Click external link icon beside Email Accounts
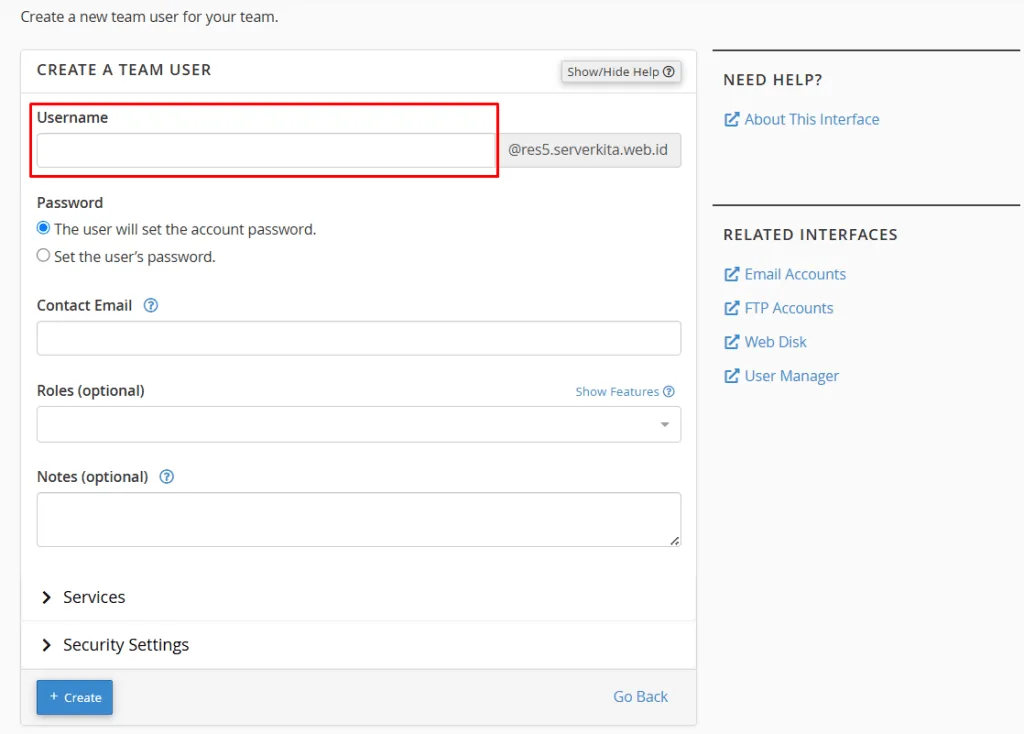The height and width of the screenshot is (734, 1024). 731,274
